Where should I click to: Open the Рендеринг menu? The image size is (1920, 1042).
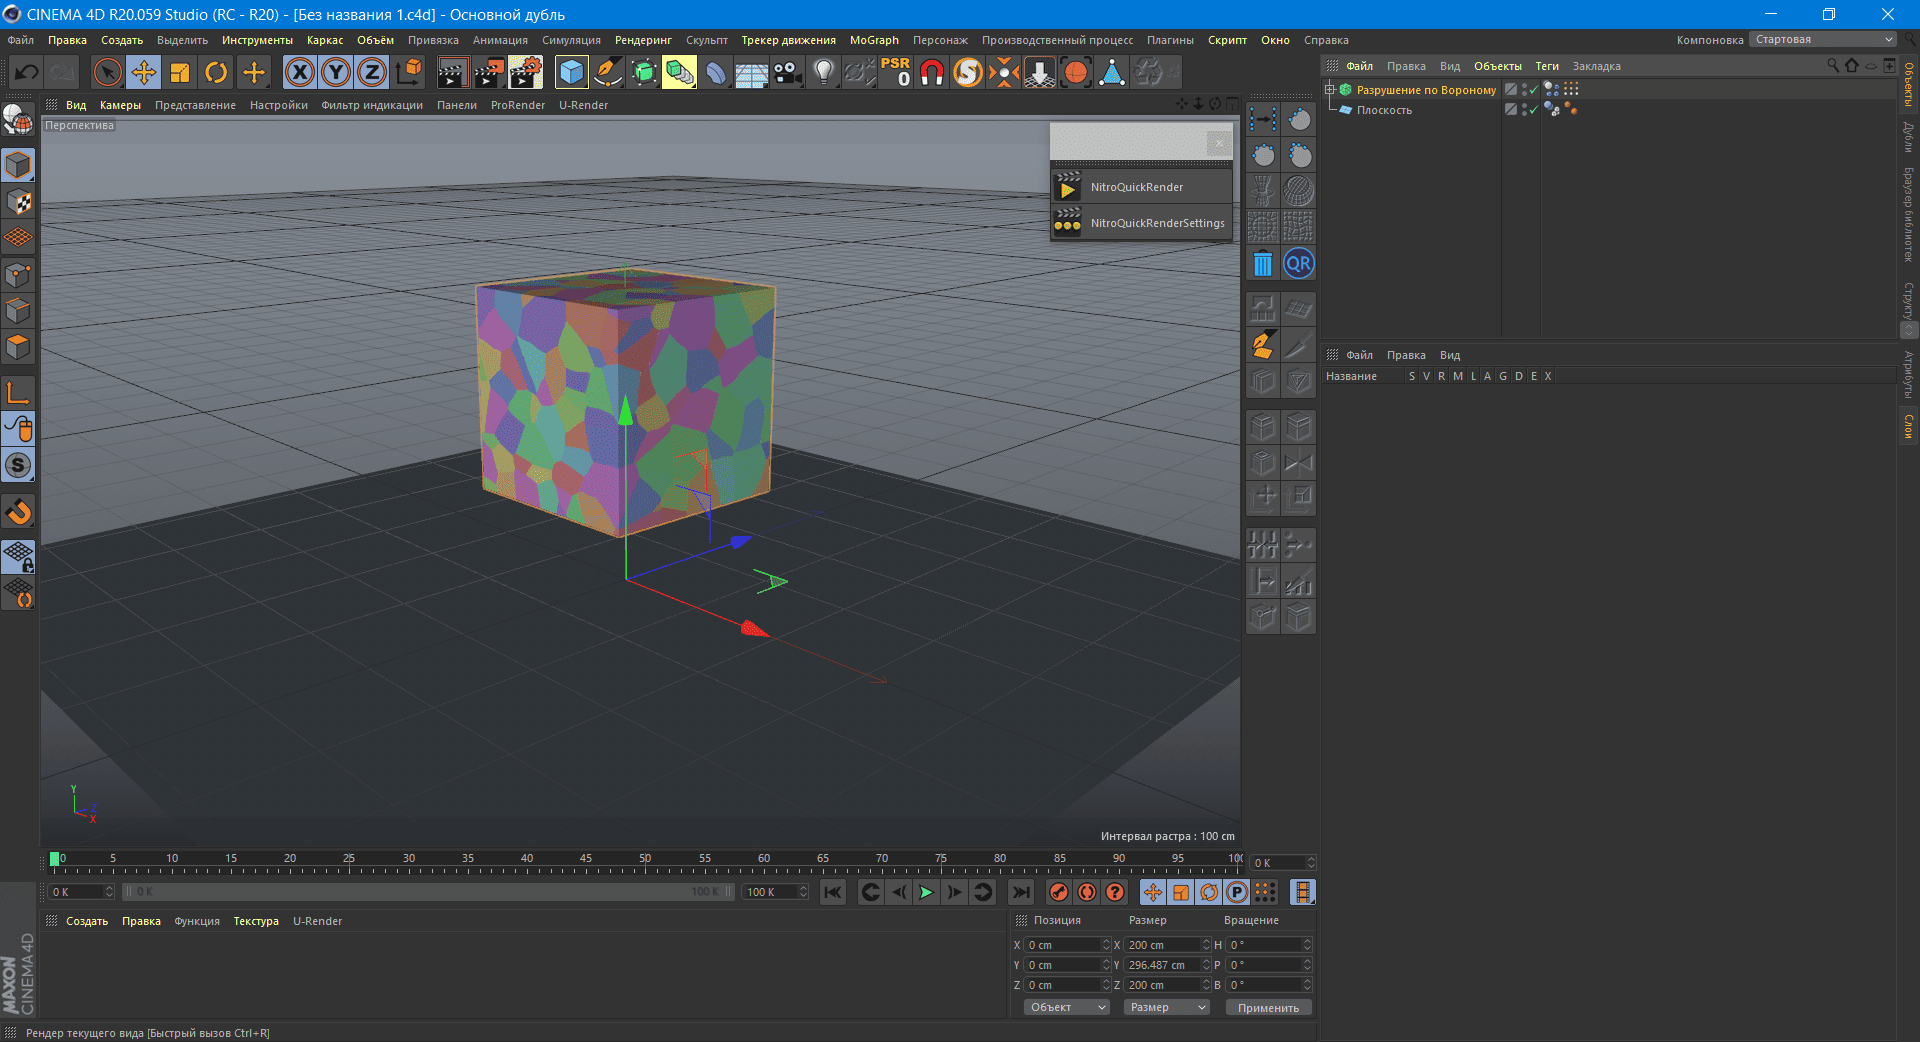click(x=643, y=40)
